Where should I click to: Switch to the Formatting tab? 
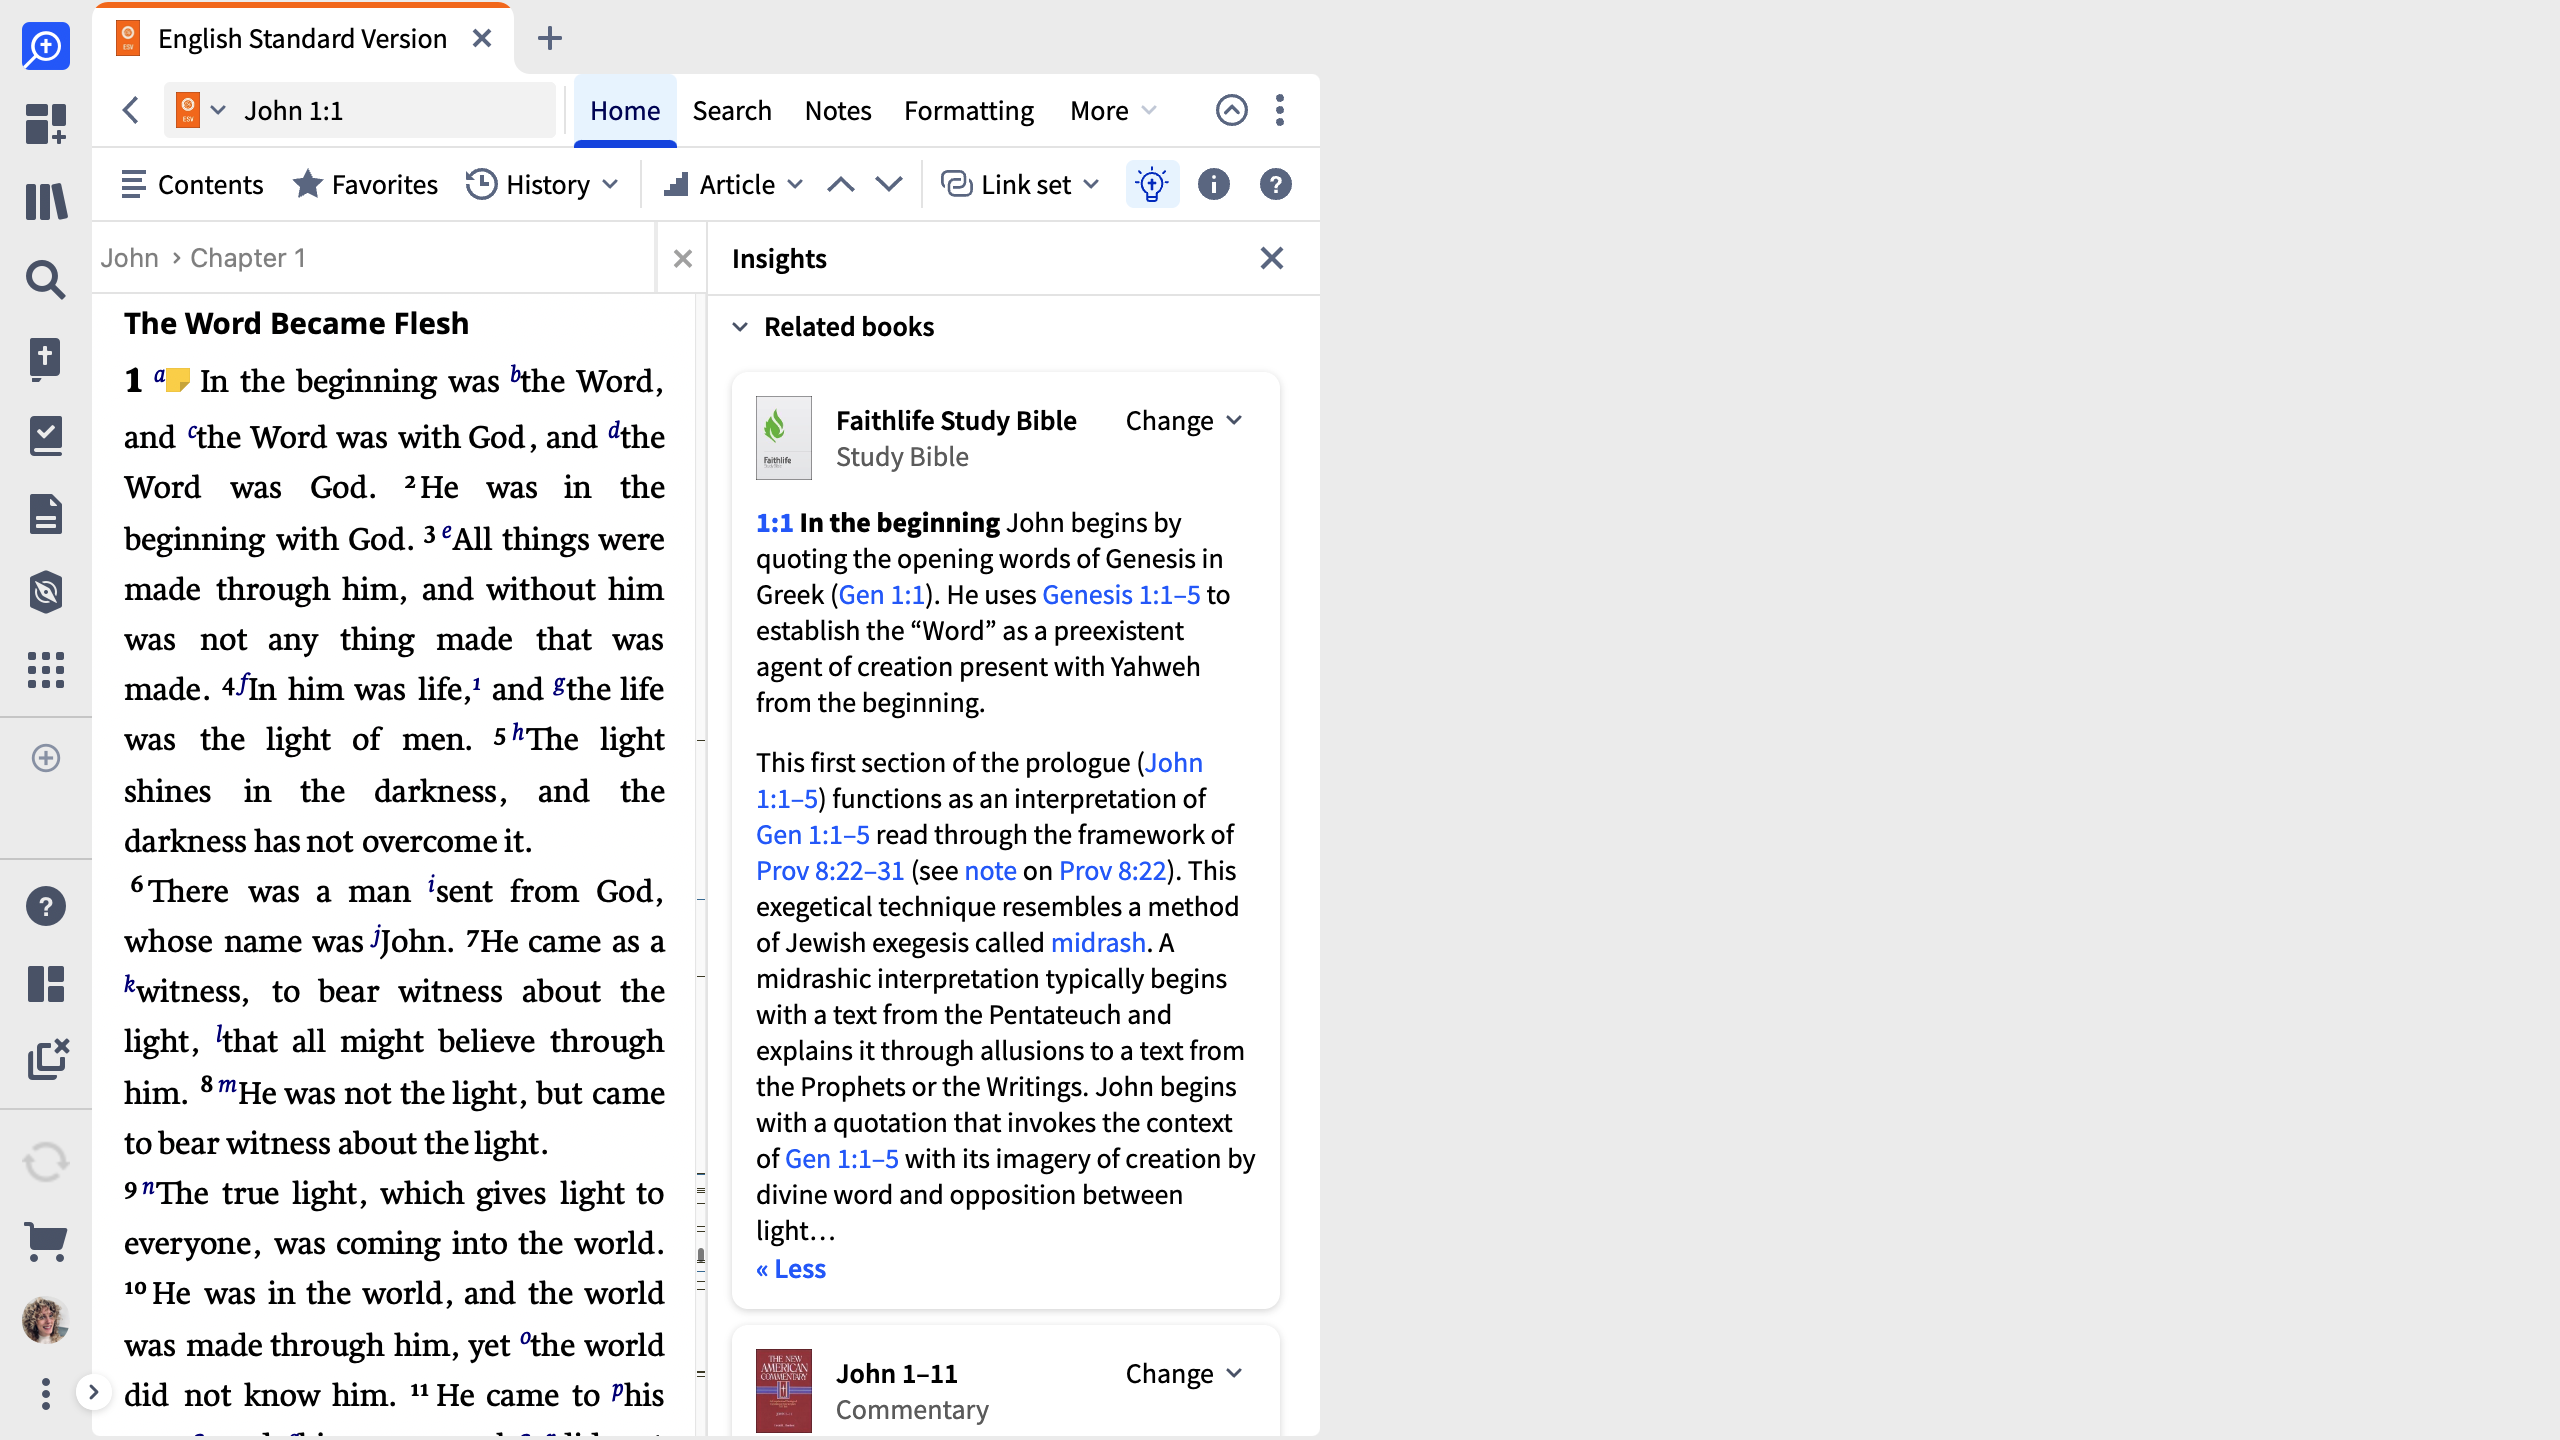[x=969, y=110]
